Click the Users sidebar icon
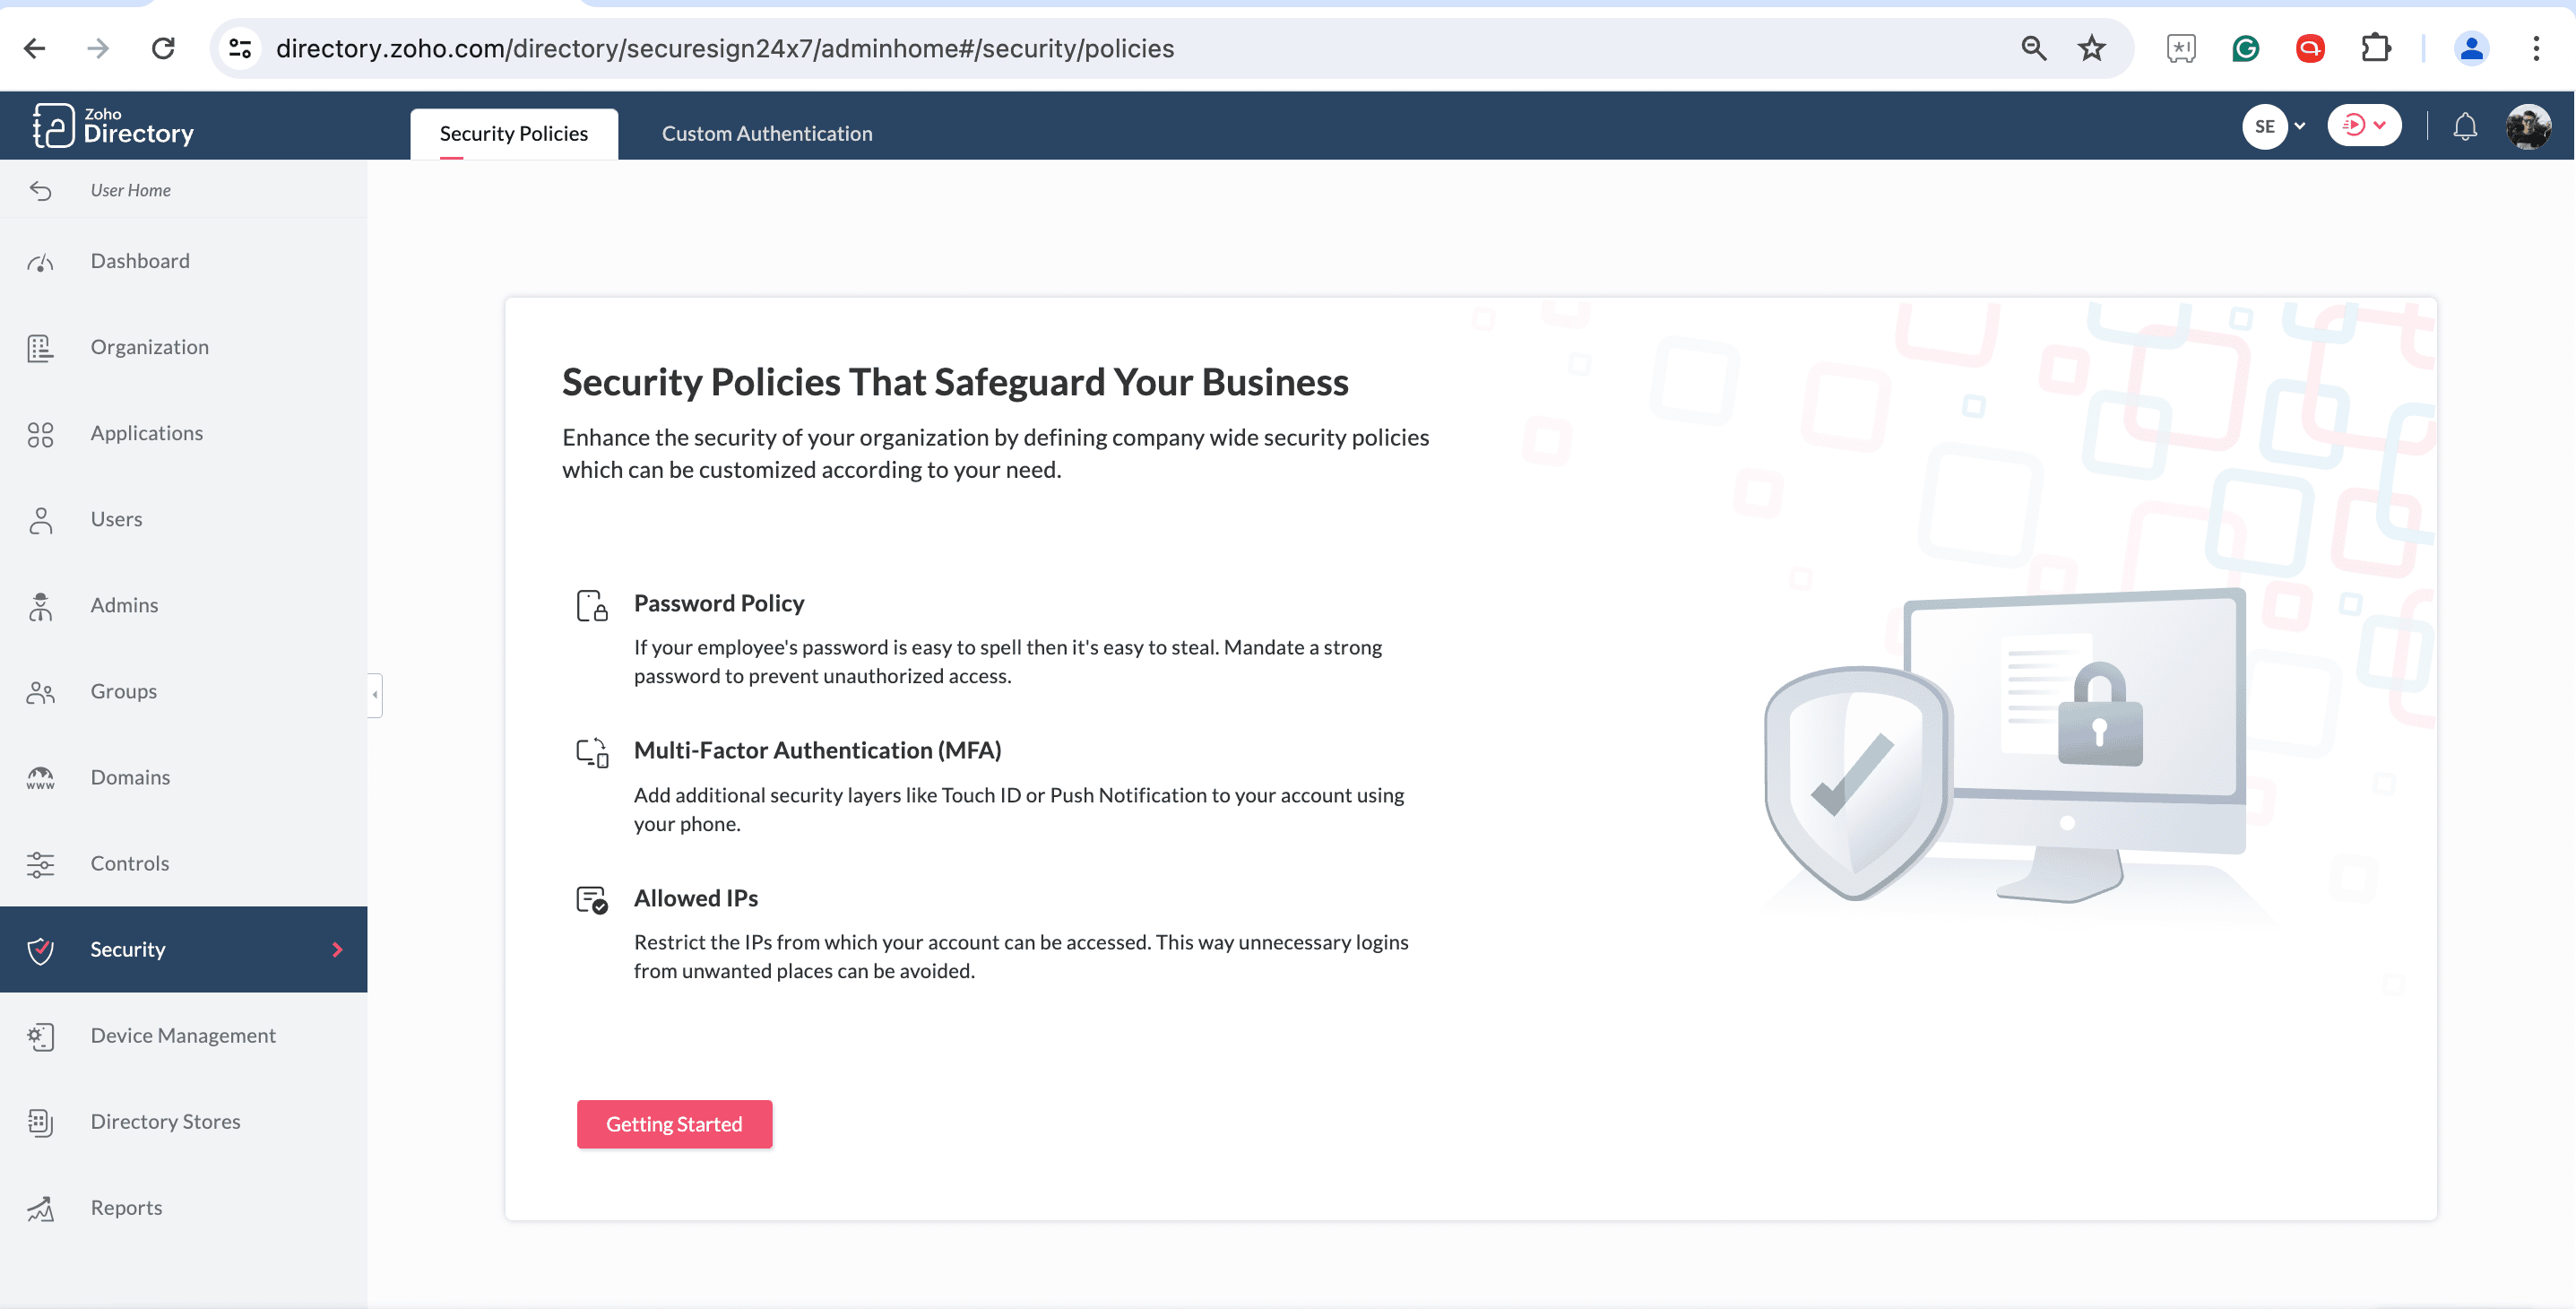 tap(42, 519)
